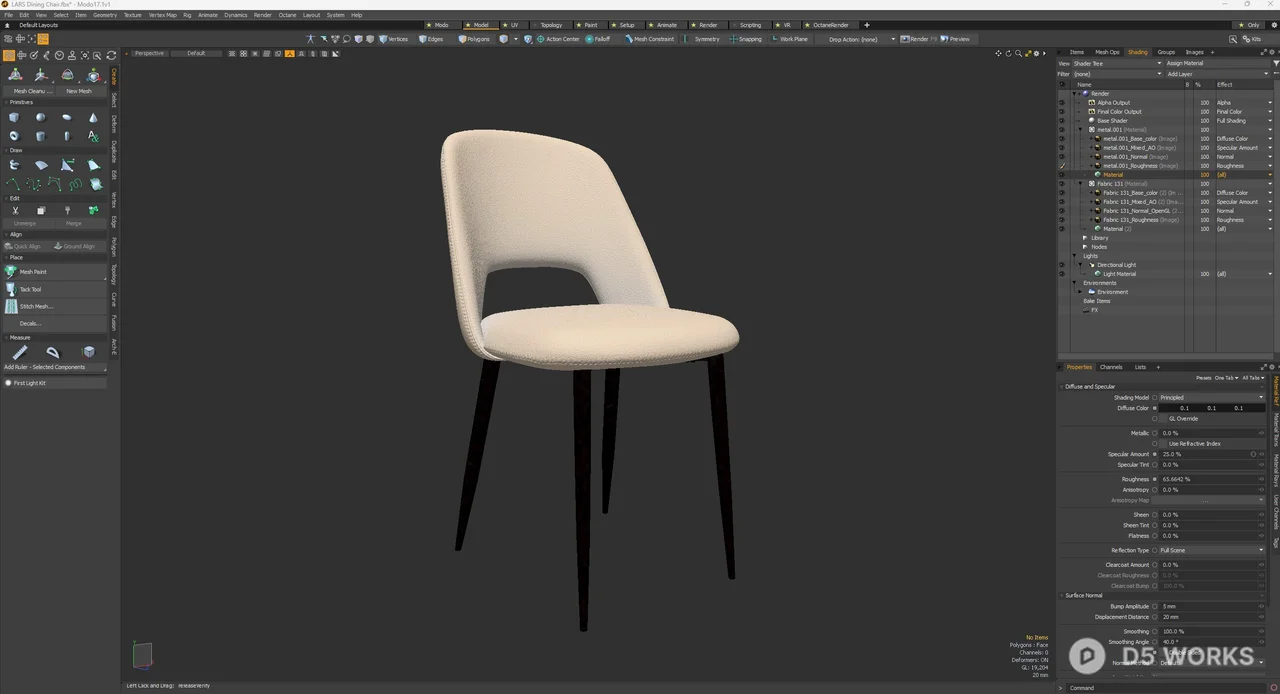The width and height of the screenshot is (1280, 694).
Task: Click the Mesh Cleanup button
Action: click(31, 91)
